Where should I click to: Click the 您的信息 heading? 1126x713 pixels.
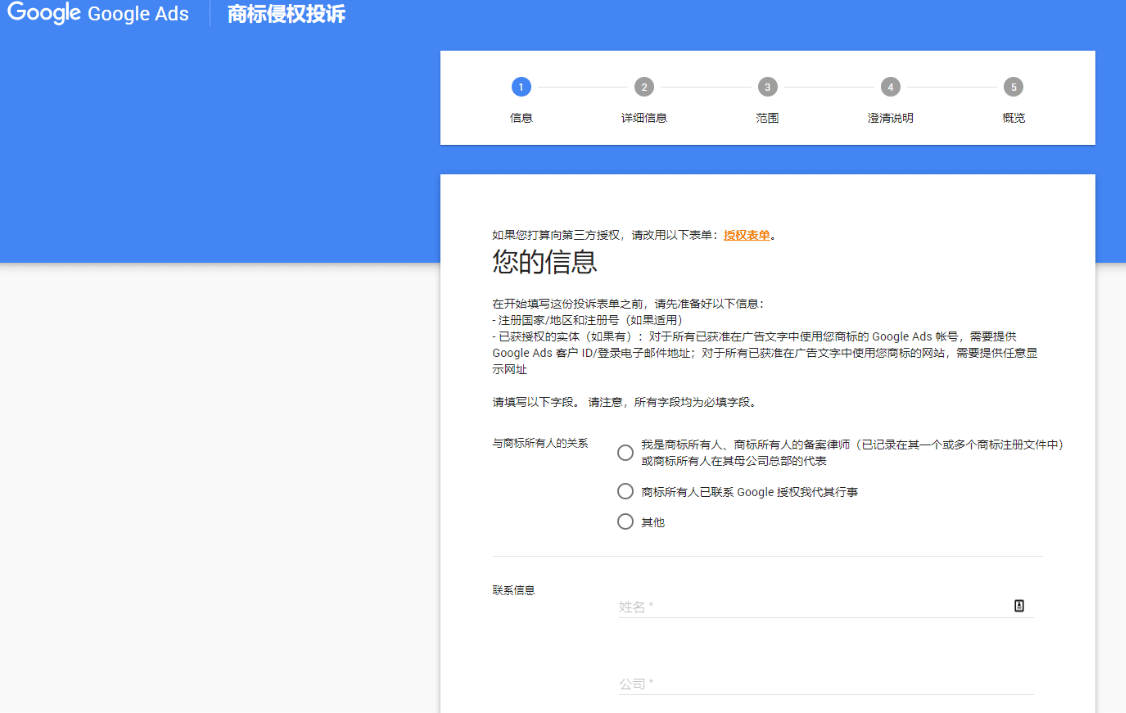pyautogui.click(x=544, y=262)
